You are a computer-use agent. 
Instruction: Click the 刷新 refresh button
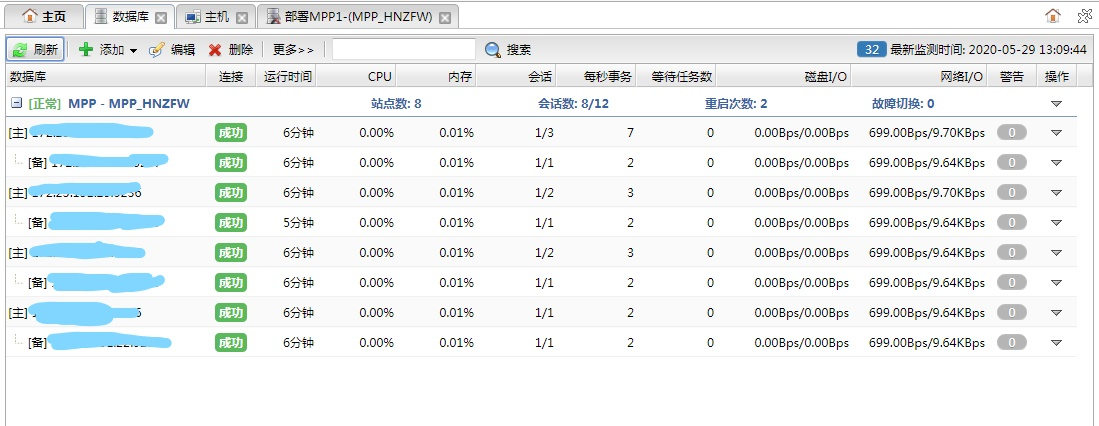tap(36, 50)
